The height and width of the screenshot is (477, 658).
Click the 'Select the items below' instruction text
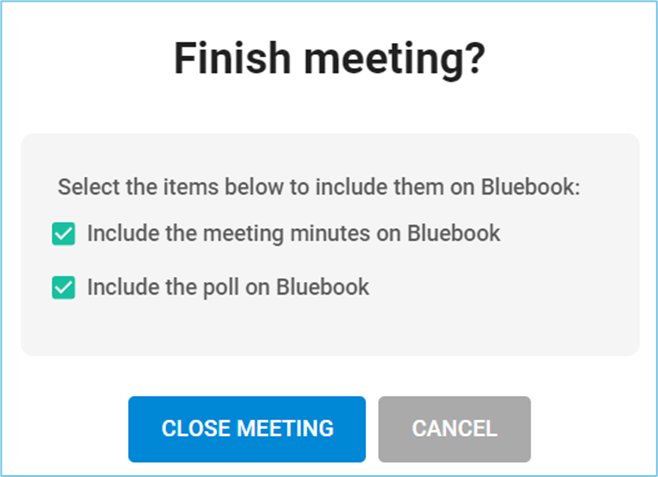tap(318, 187)
